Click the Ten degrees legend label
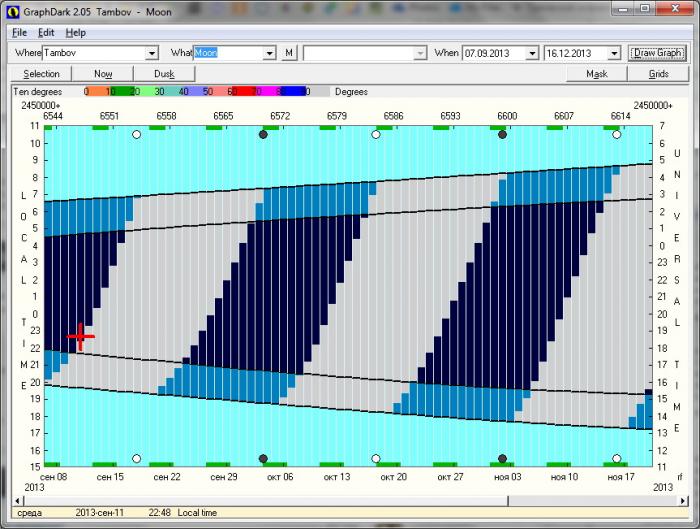Image resolution: width=700 pixels, height=529 pixels. (x=38, y=92)
